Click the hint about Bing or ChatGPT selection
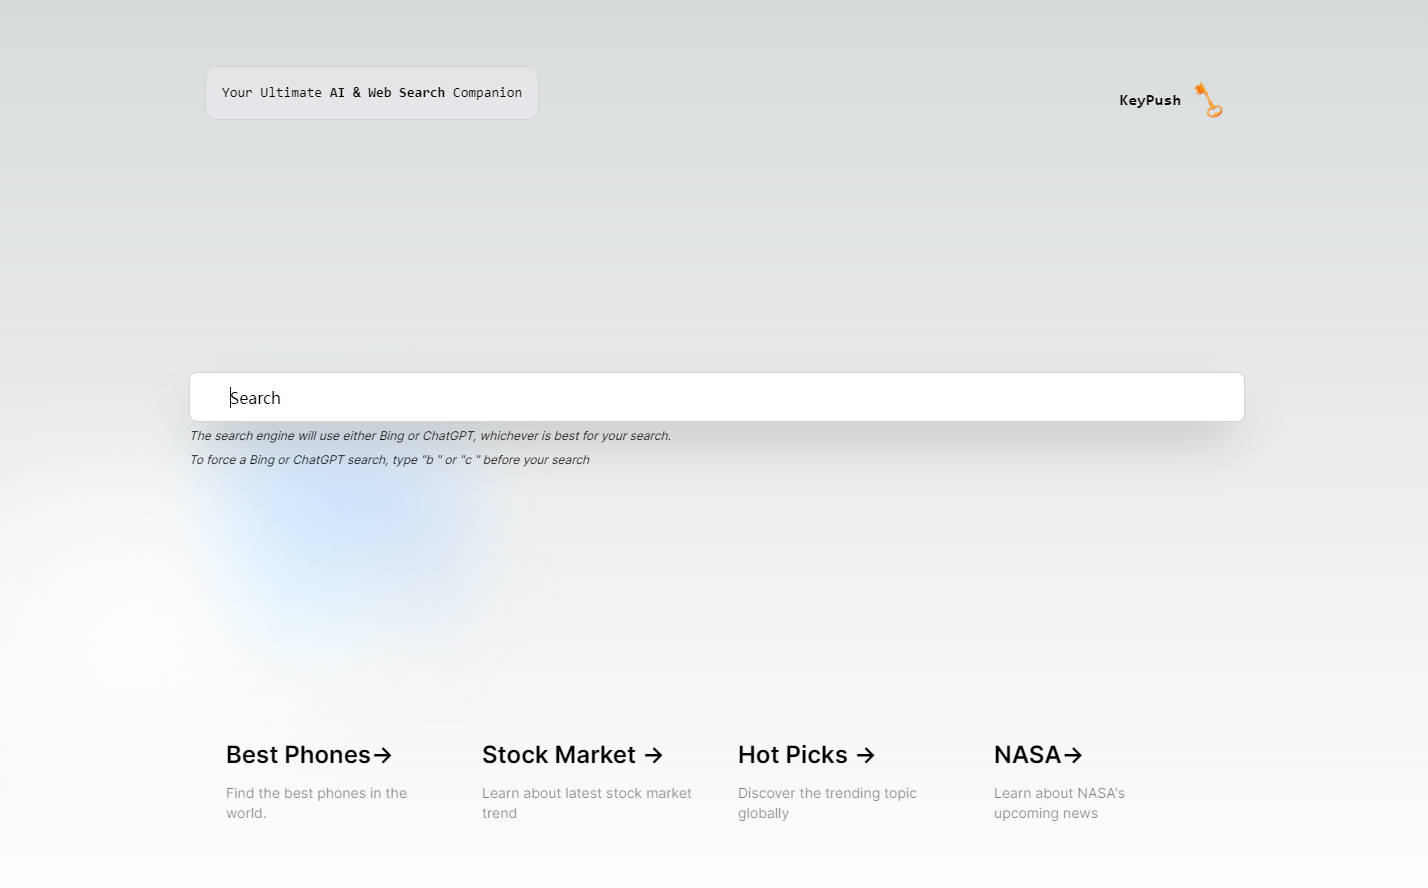Viewport: 1428px width, 888px height. (430, 436)
